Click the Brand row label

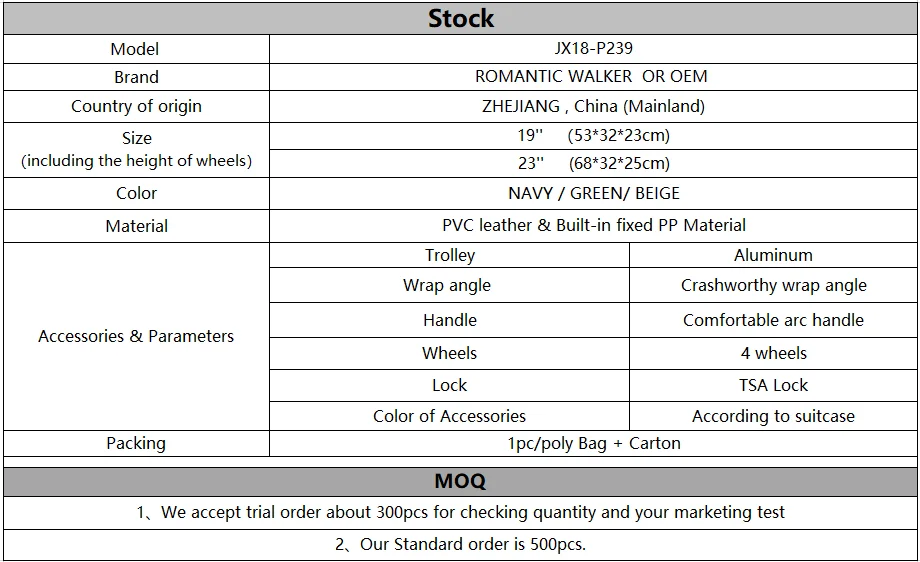point(136,77)
